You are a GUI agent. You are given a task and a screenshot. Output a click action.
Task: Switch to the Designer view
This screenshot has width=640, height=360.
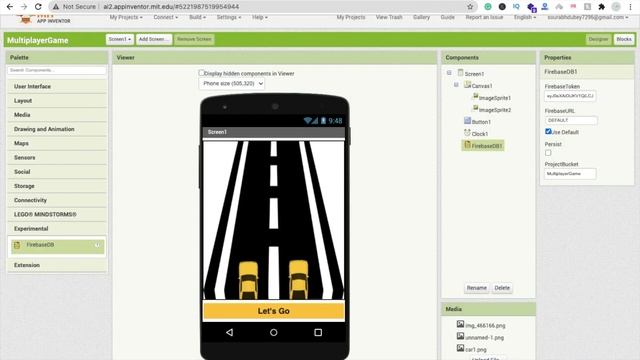598,39
